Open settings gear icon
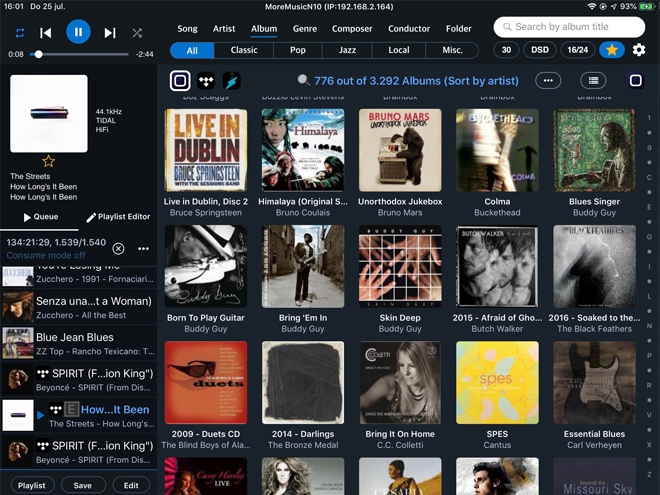Screen dimensions: 660x495 [639, 50]
